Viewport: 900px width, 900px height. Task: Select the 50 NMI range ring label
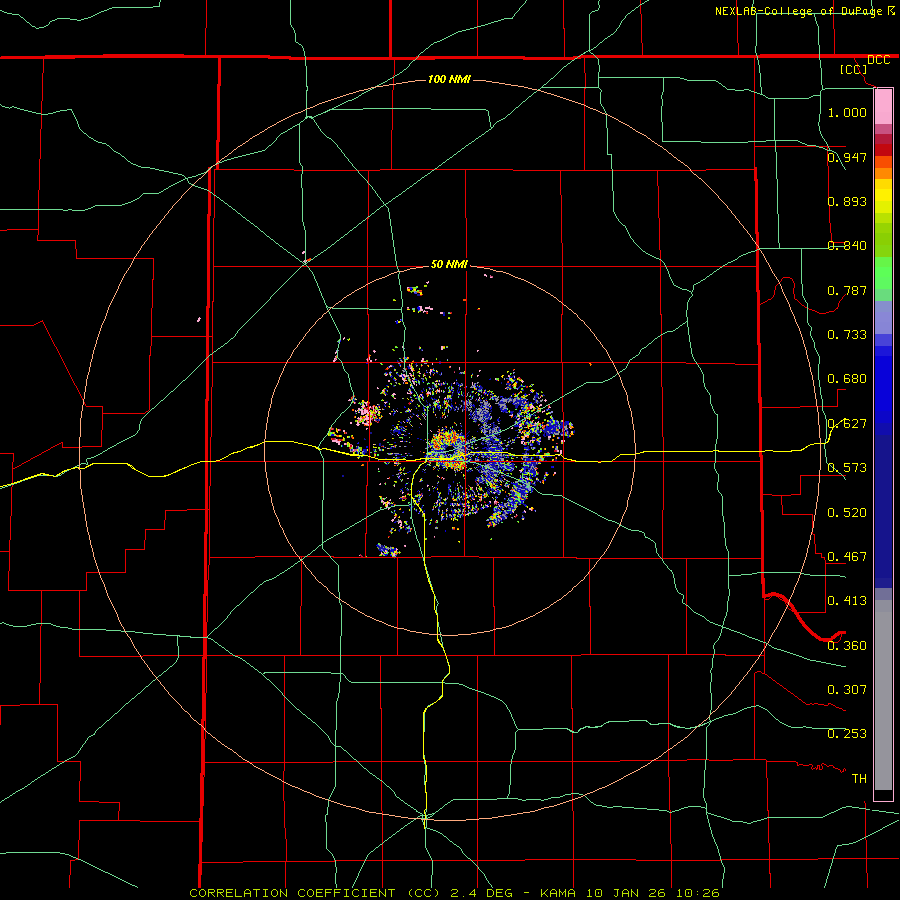click(x=449, y=264)
